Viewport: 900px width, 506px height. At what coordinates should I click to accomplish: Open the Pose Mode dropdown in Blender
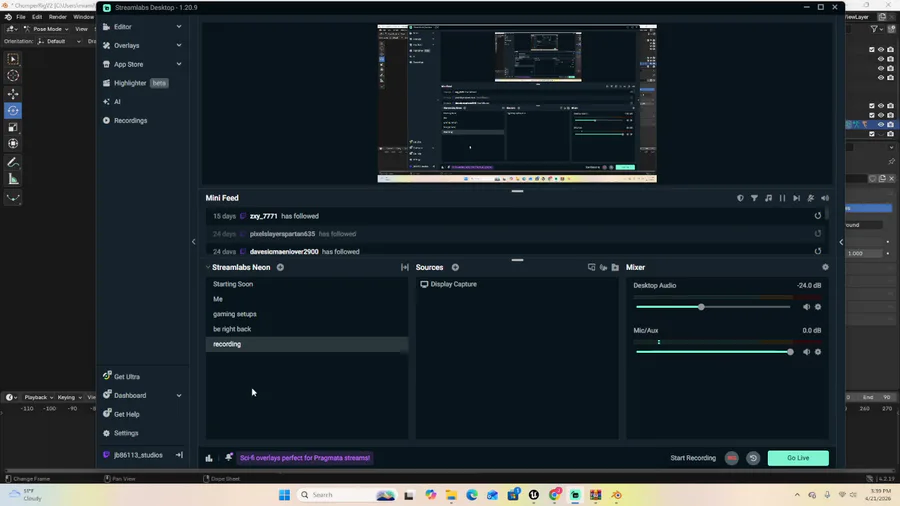point(46,29)
